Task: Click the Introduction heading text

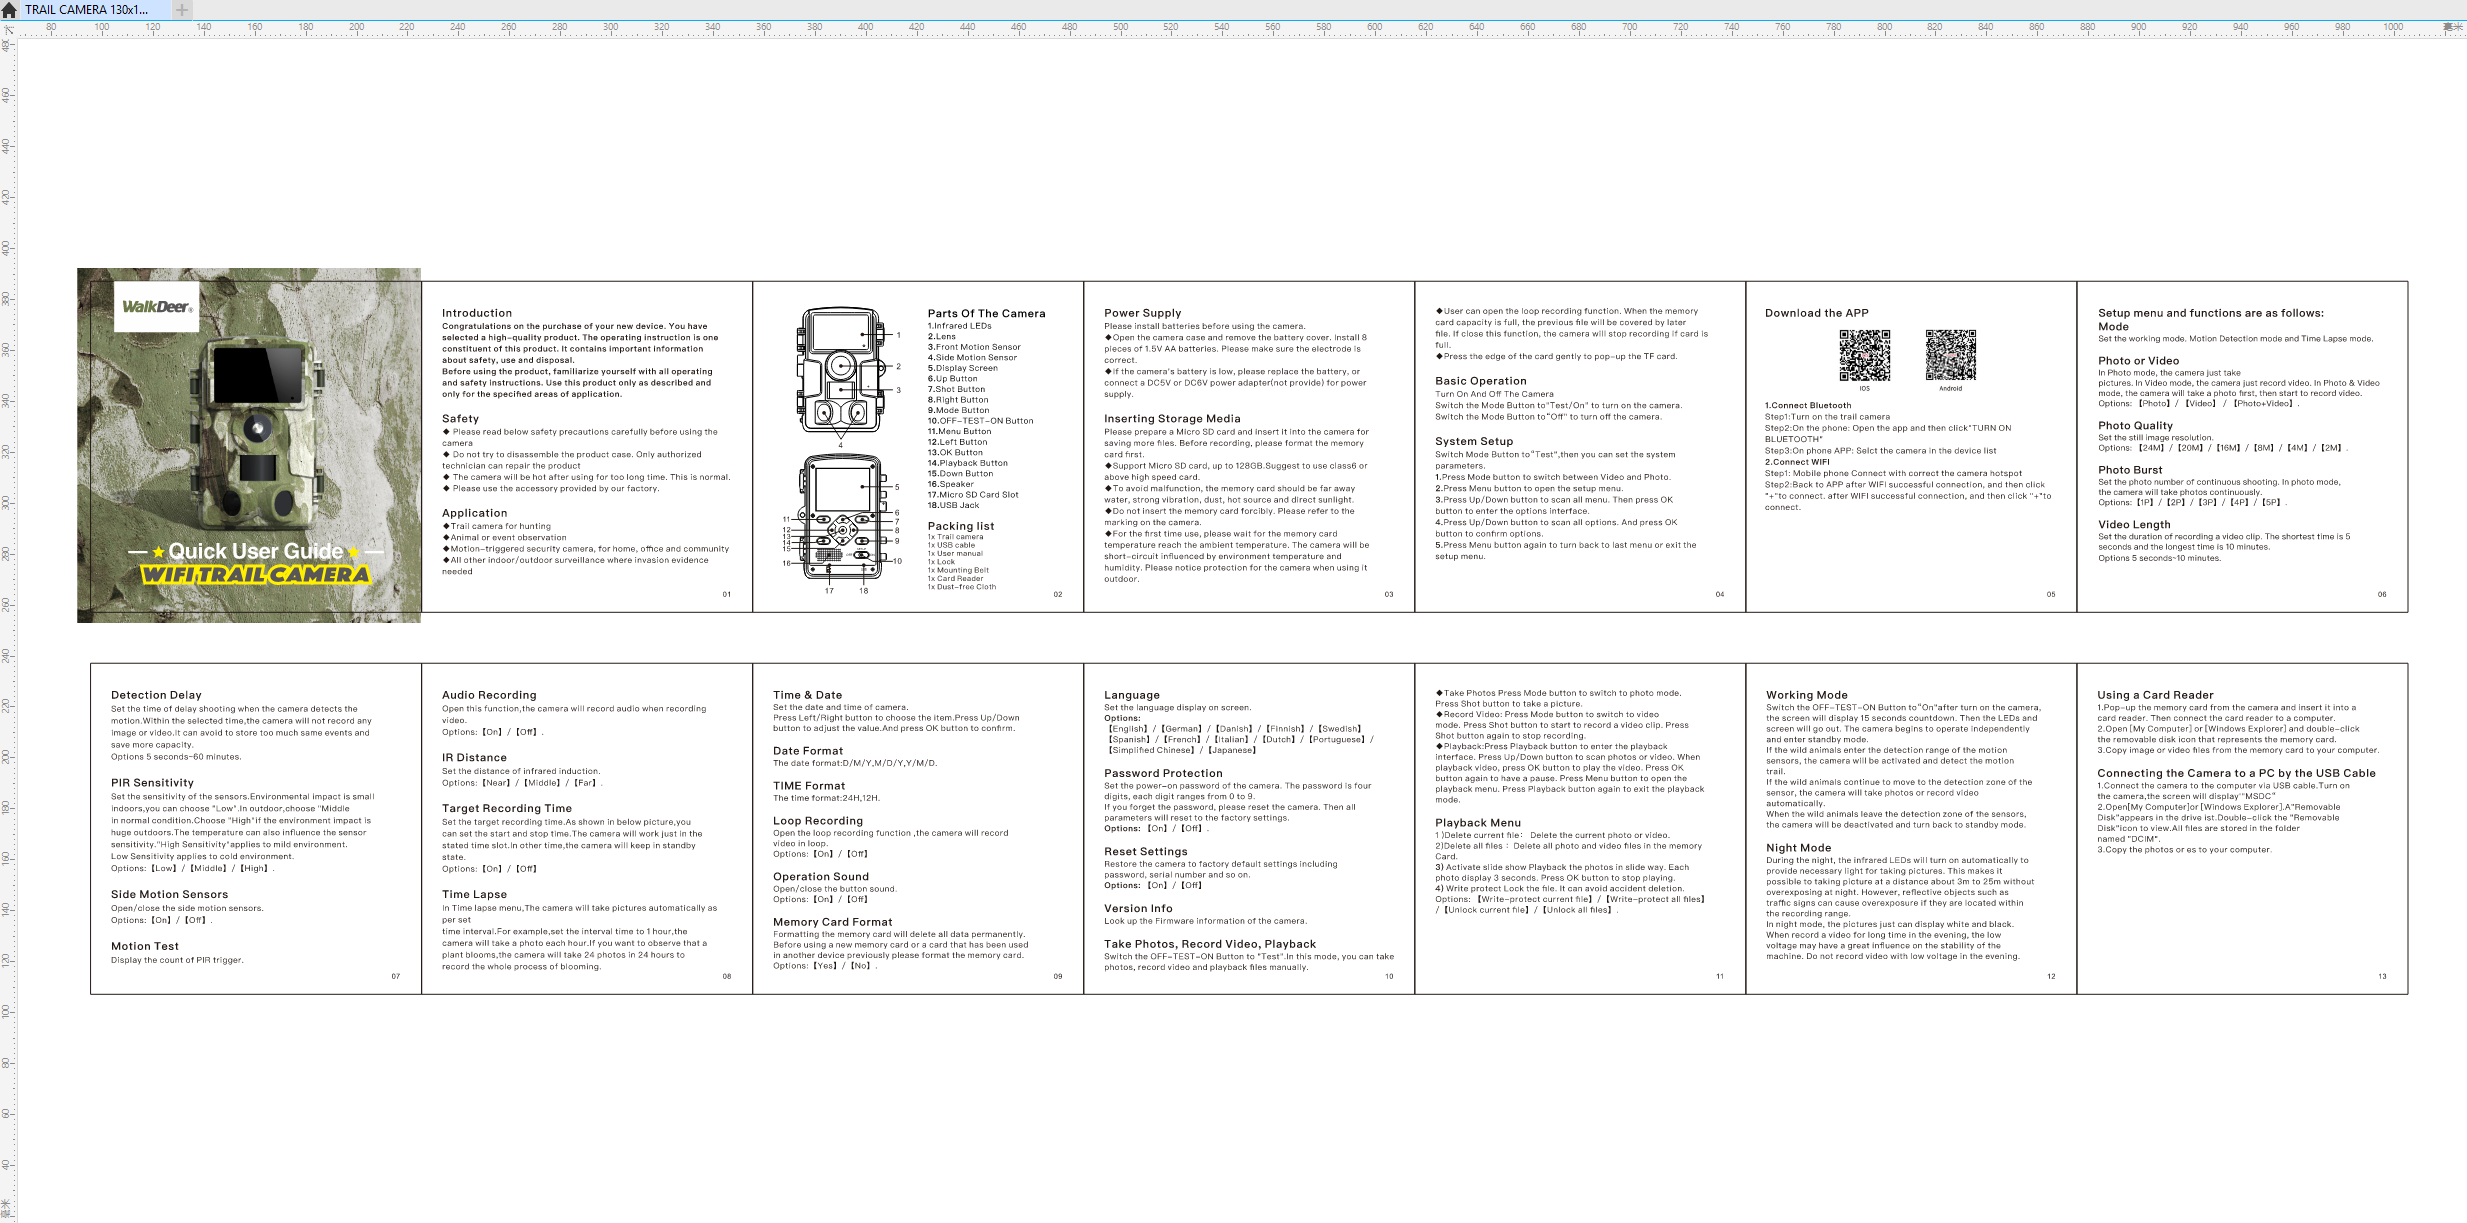Action: click(x=477, y=313)
